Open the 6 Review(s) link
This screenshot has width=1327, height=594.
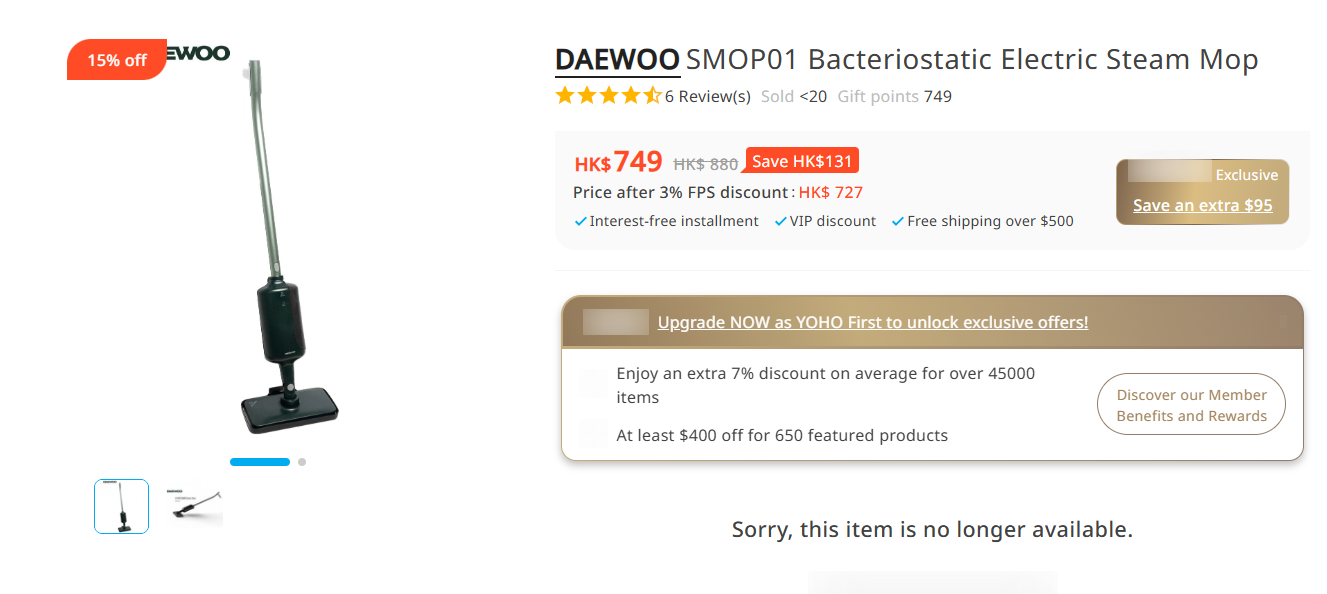(708, 97)
